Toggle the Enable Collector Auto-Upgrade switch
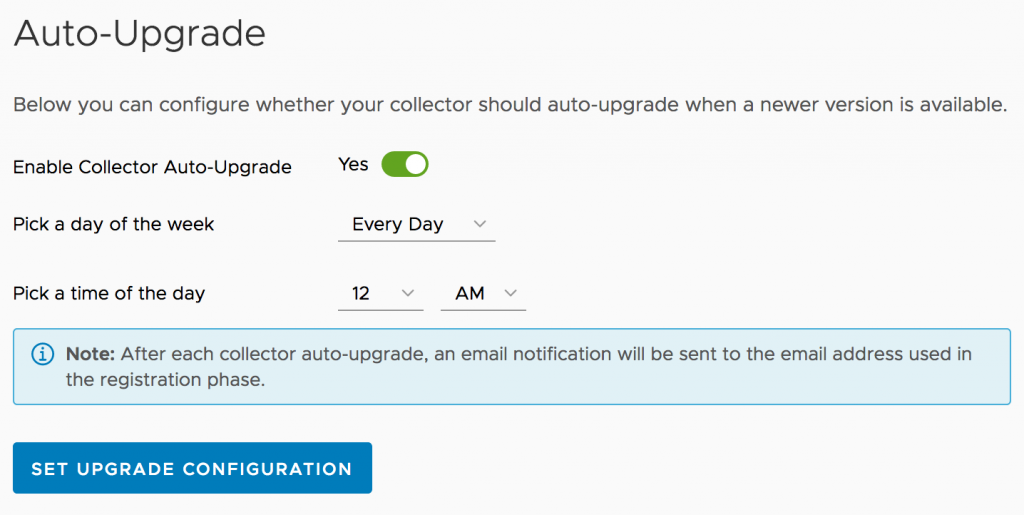1024x515 pixels. click(x=404, y=164)
